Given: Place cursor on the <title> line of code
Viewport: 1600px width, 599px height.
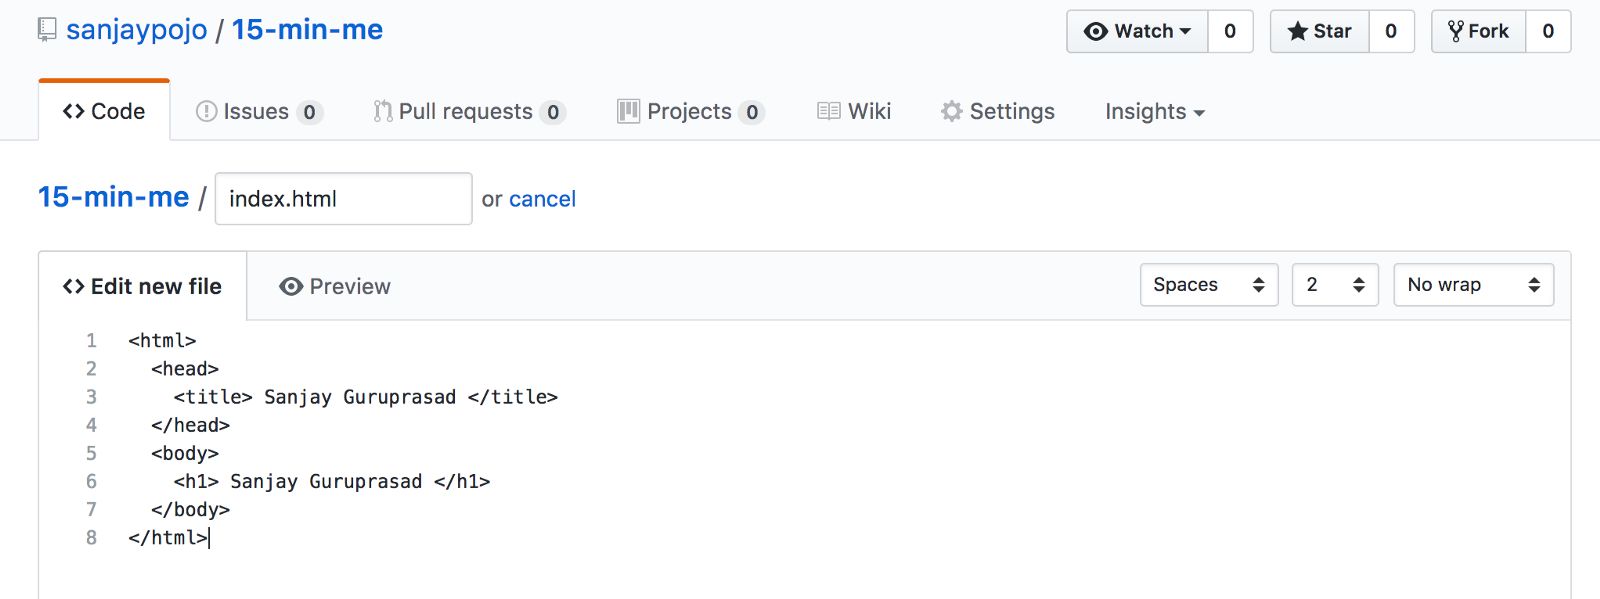Looking at the screenshot, I should [x=365, y=397].
